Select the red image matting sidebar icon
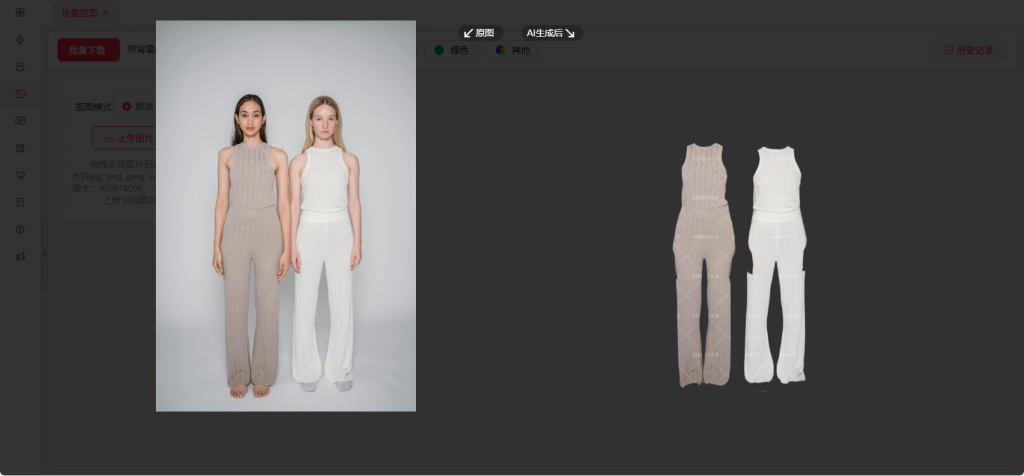This screenshot has height=476, width=1024. click(x=20, y=94)
